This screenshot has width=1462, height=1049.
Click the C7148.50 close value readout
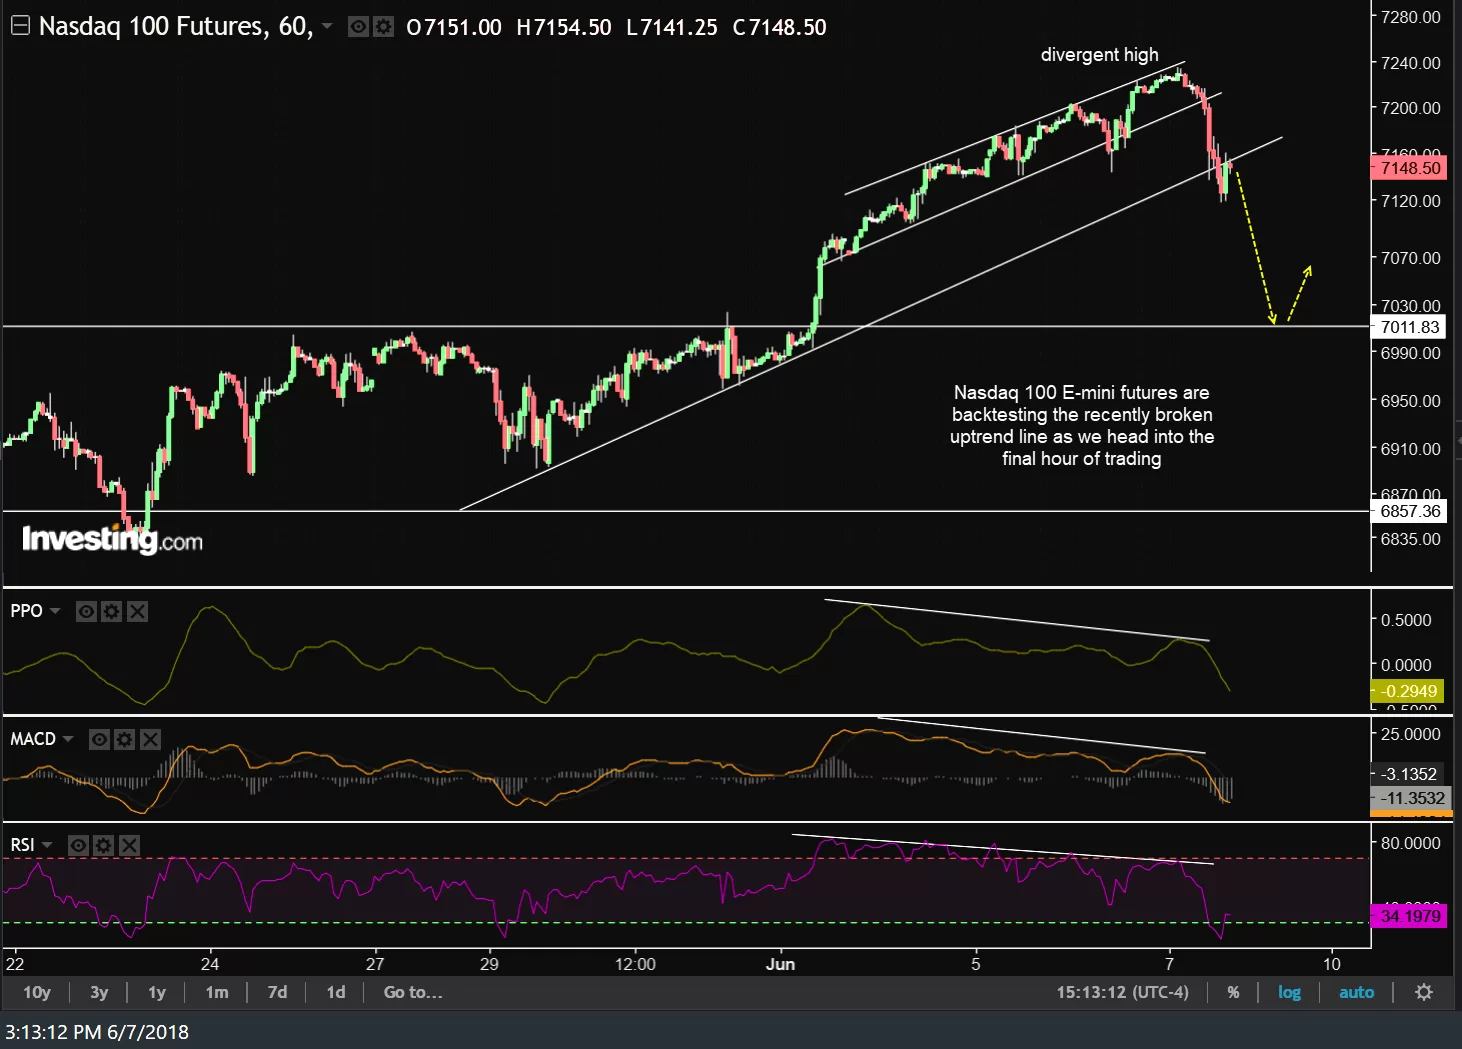[x=779, y=27]
